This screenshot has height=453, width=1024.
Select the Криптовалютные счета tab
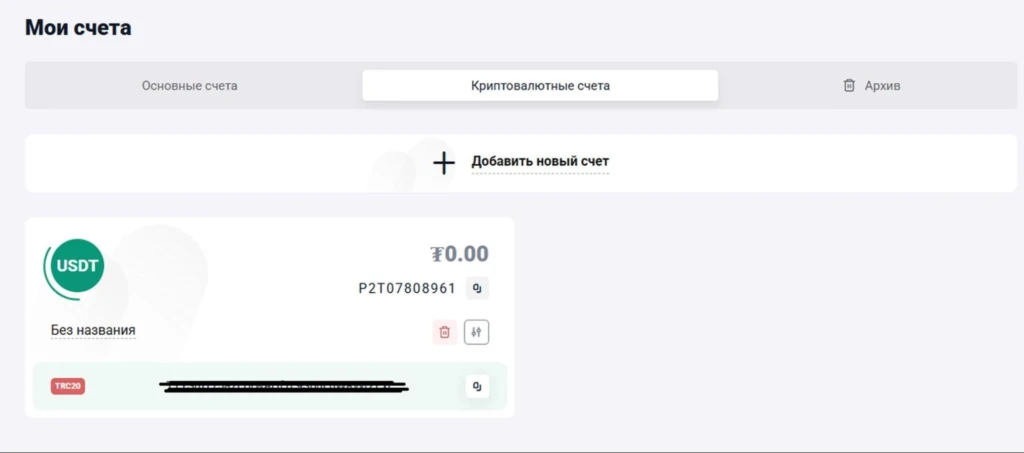540,86
